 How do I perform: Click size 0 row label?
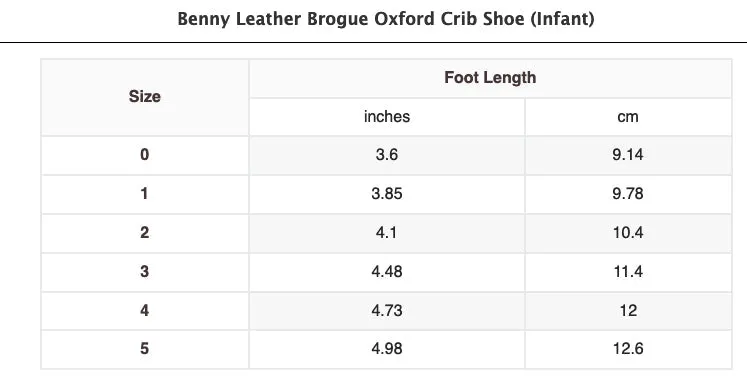pos(145,155)
